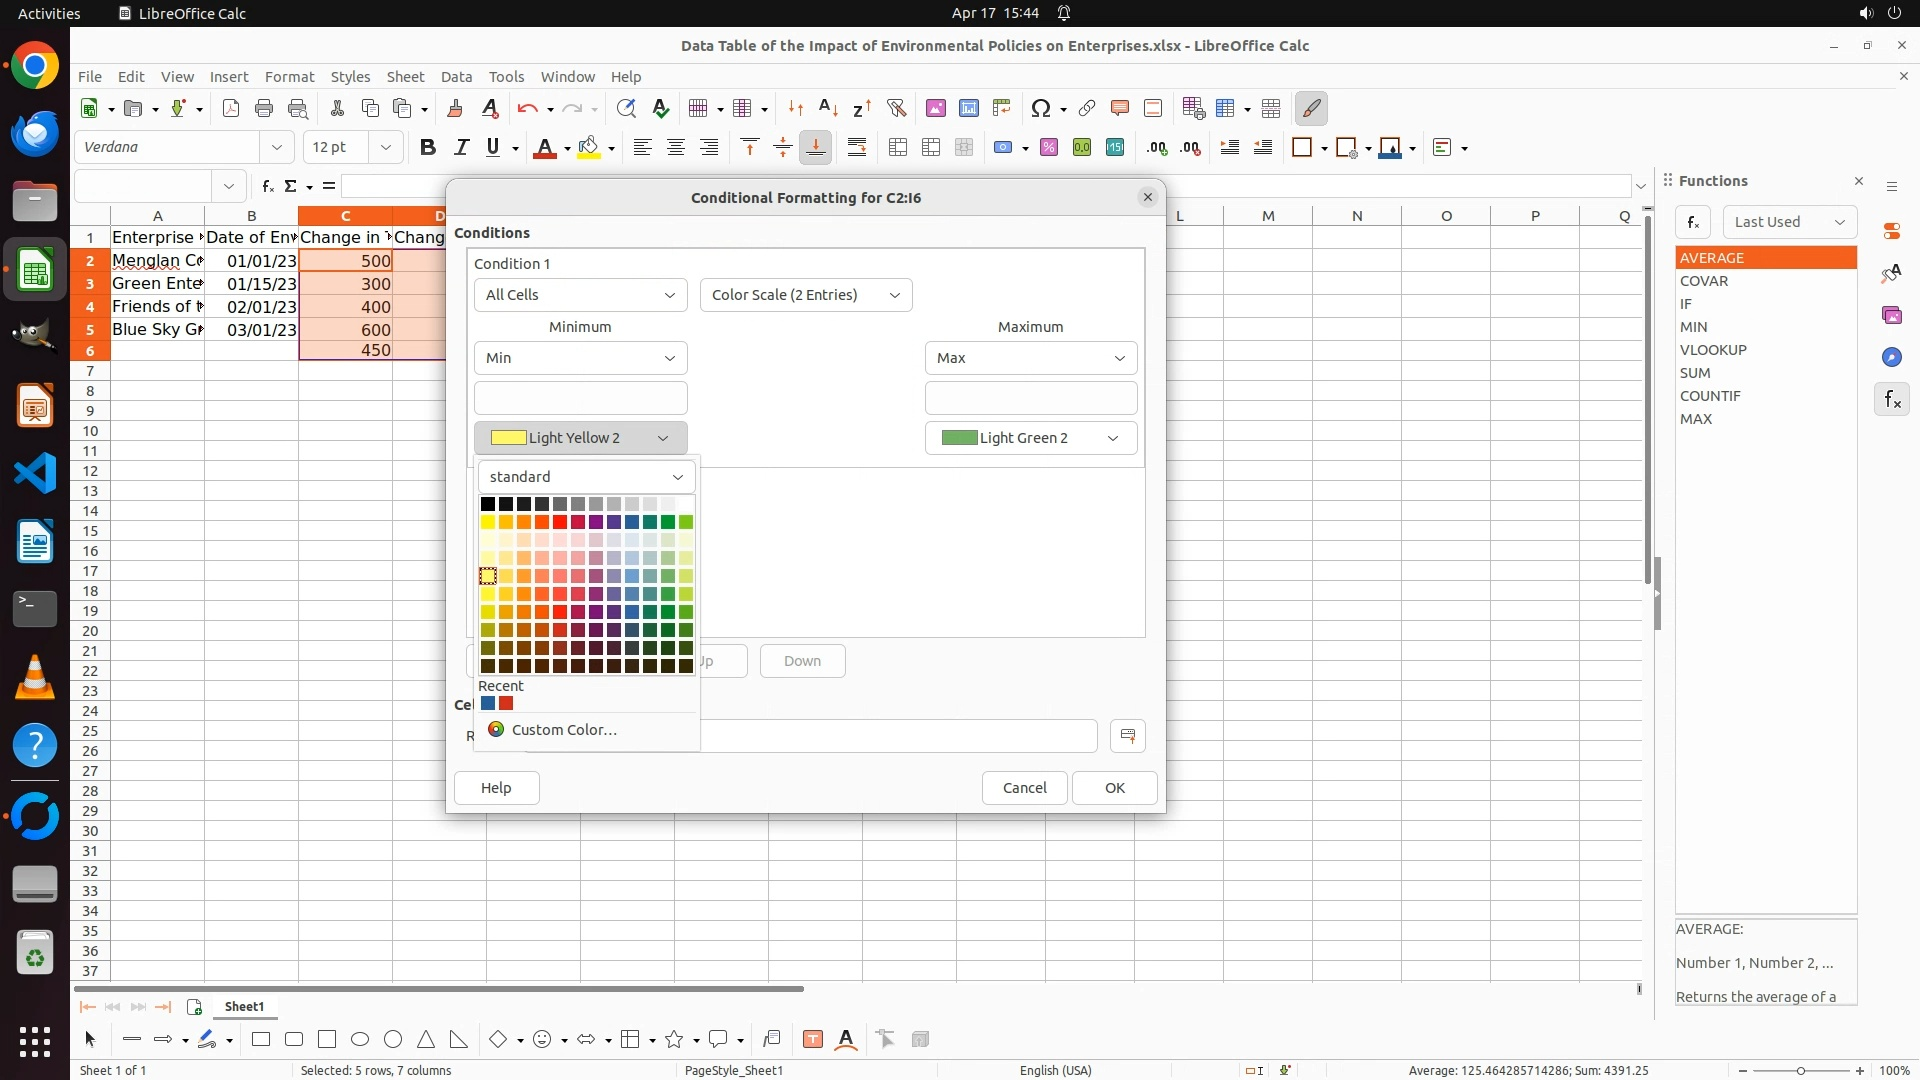
Task: Open the Data menu
Action: (456, 76)
